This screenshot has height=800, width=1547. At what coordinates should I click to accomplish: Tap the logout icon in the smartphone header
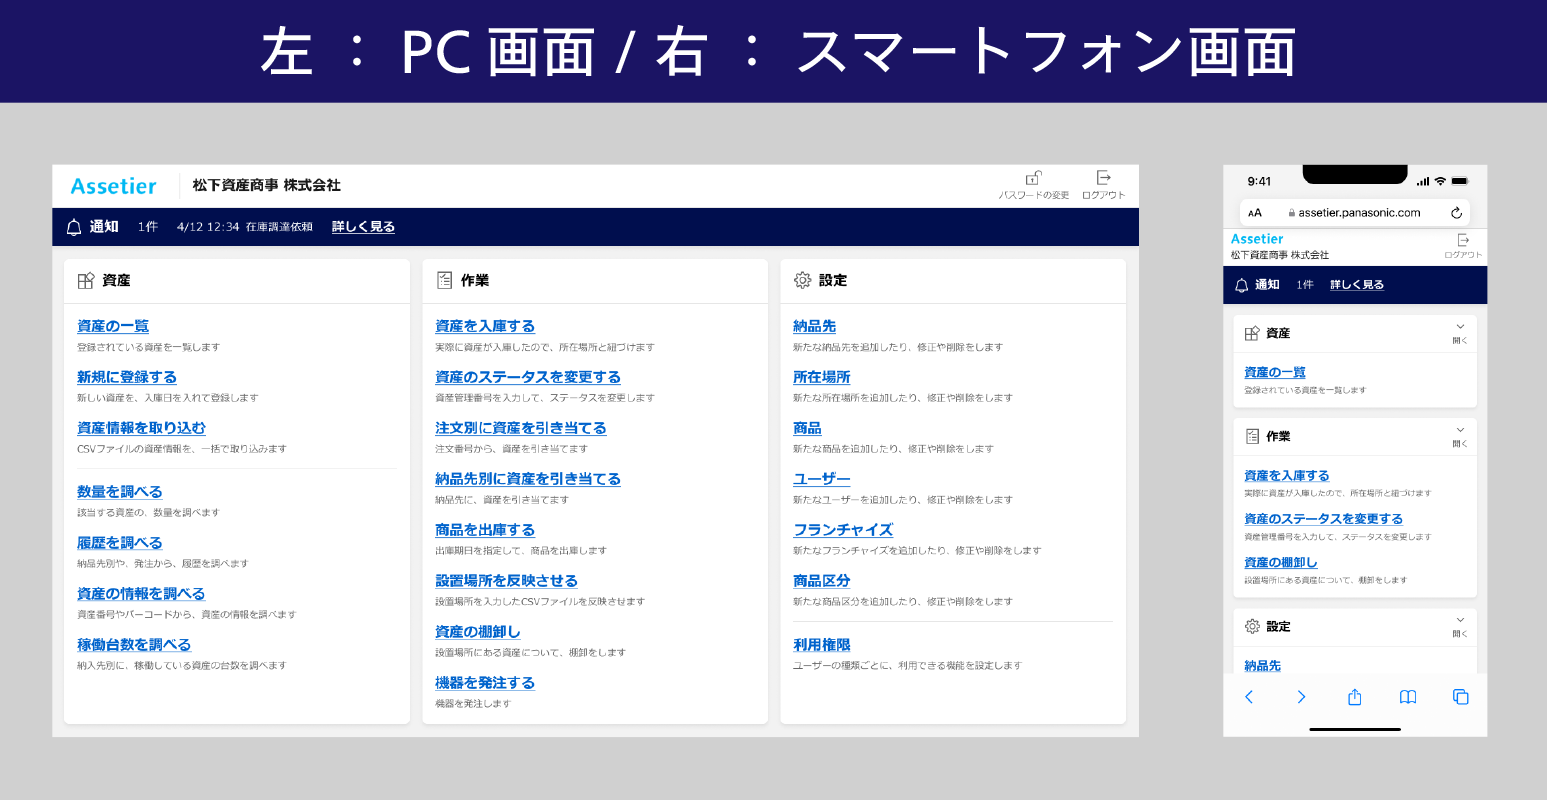(1463, 240)
